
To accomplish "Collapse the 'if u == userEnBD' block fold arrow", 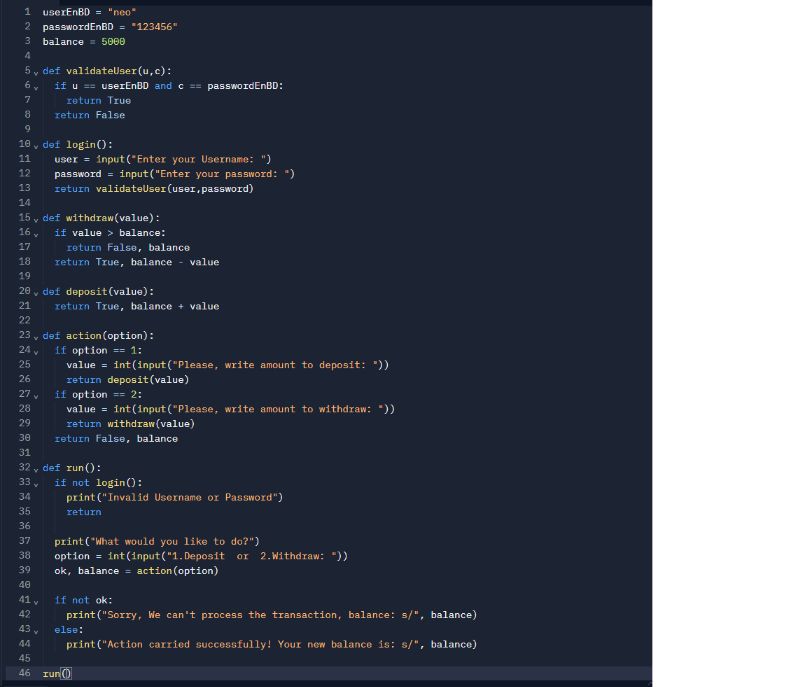I will 36,88.
